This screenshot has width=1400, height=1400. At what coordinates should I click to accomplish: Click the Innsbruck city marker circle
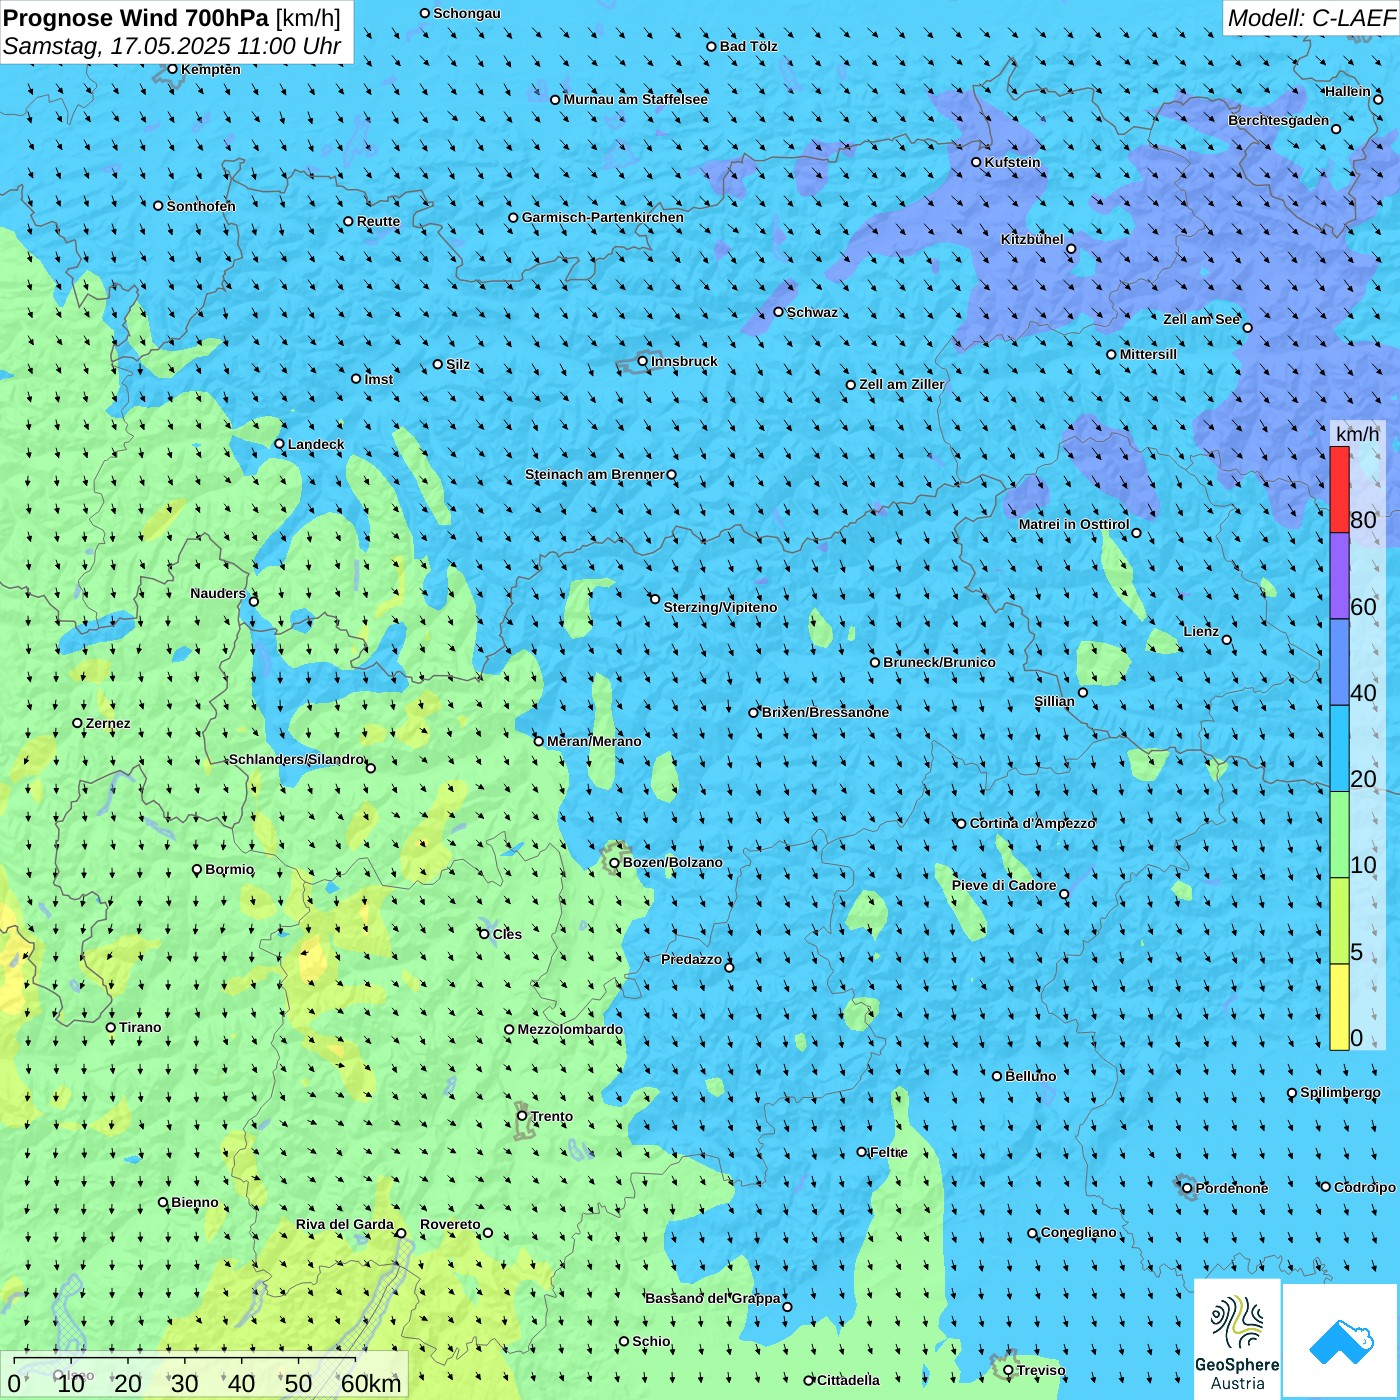pos(643,361)
